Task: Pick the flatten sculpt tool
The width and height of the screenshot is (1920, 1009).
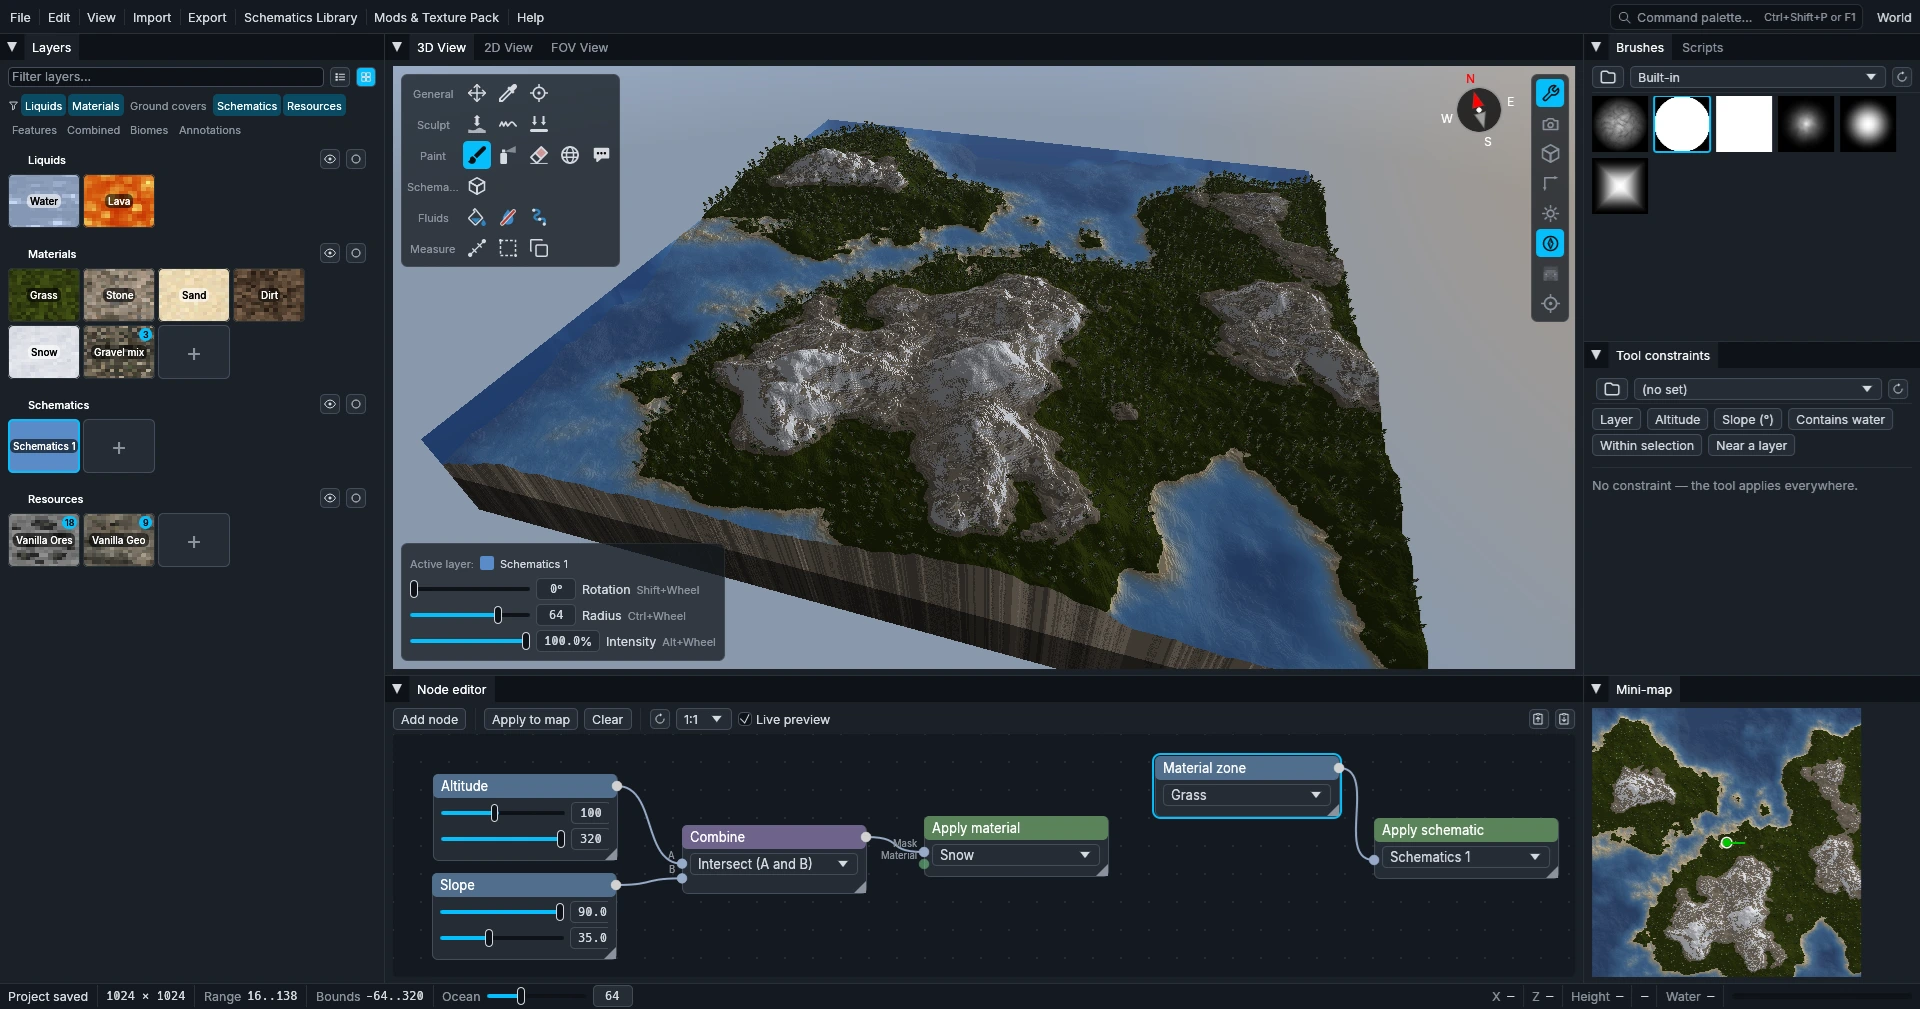Action: 539,124
